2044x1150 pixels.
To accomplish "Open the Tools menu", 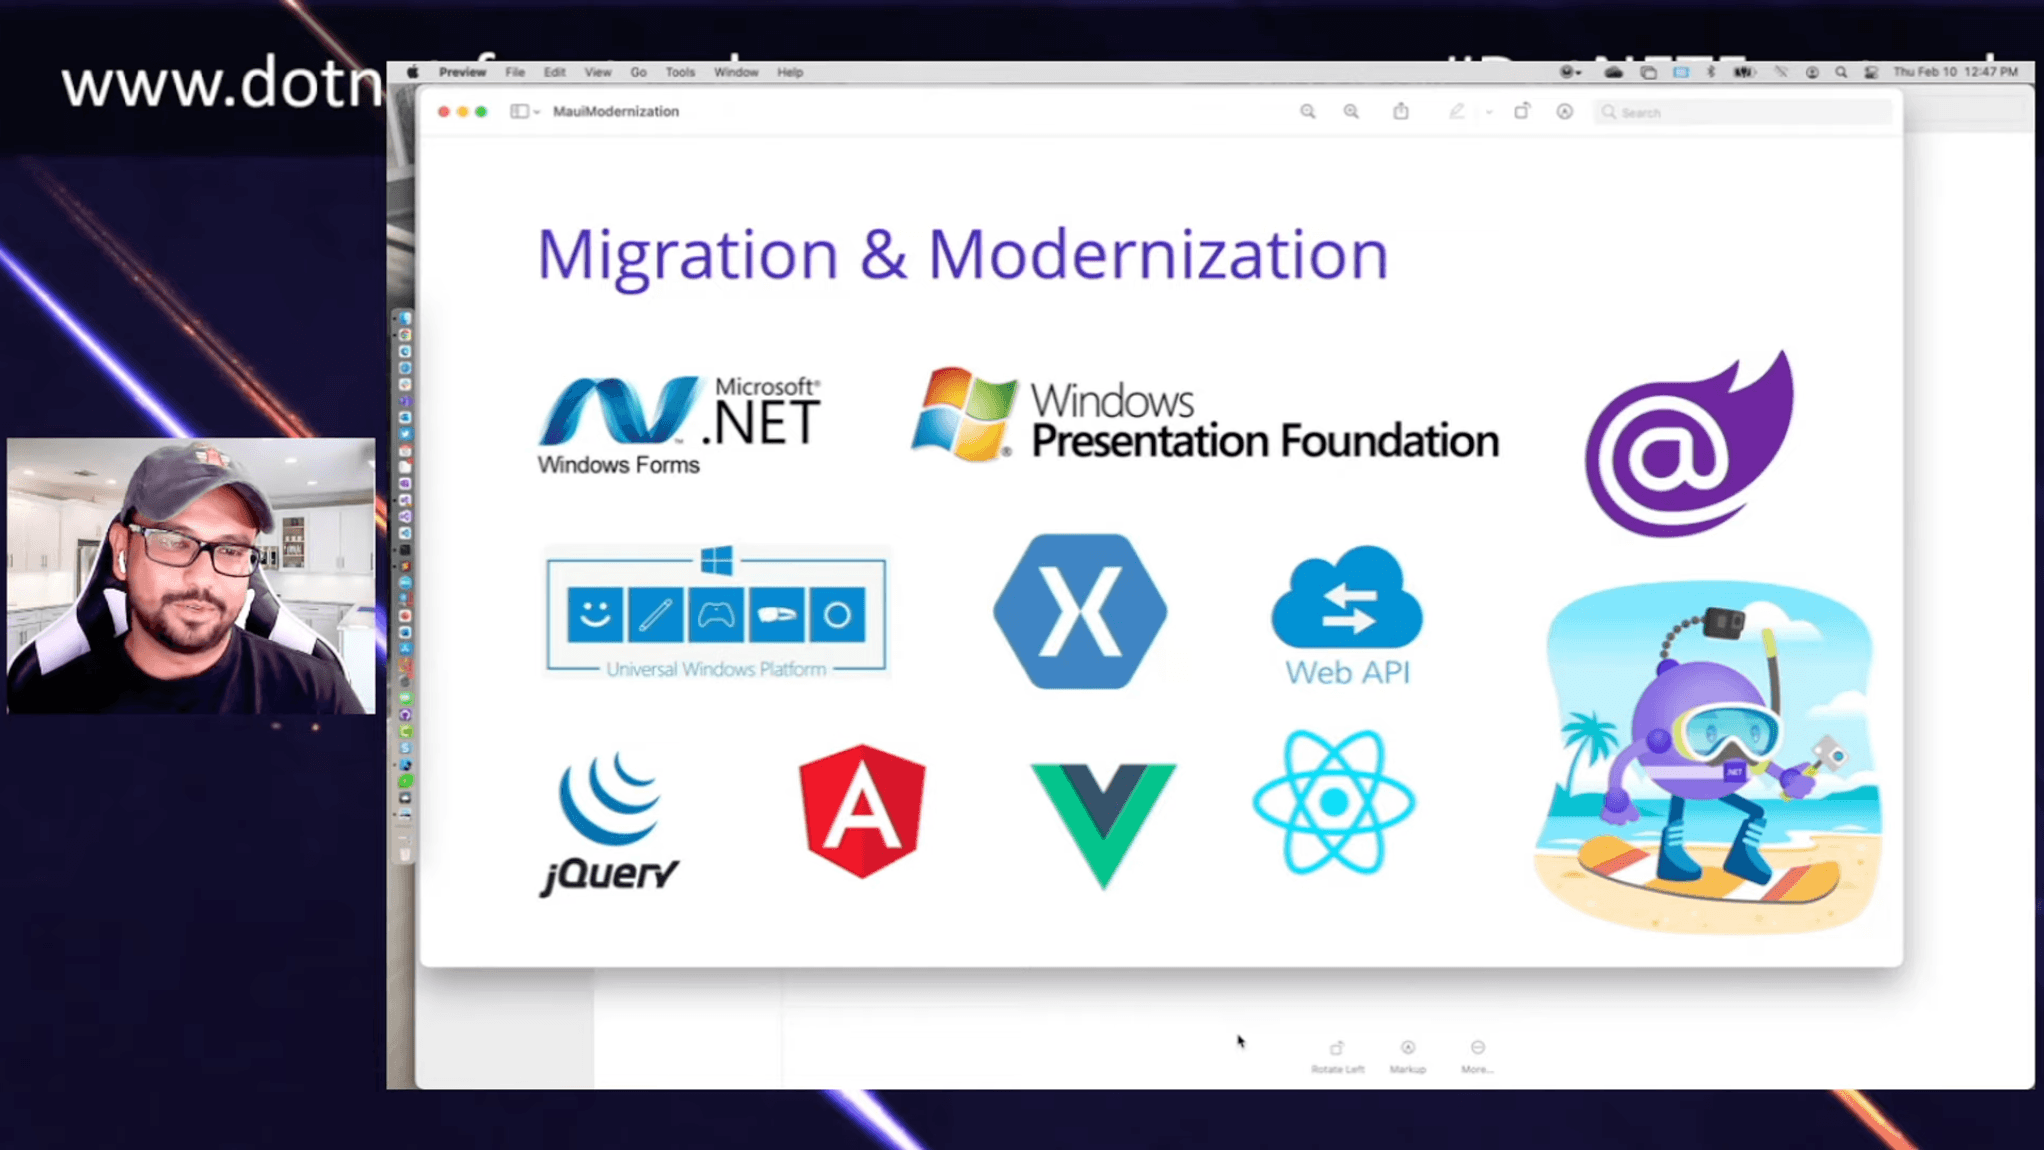I will pos(680,72).
